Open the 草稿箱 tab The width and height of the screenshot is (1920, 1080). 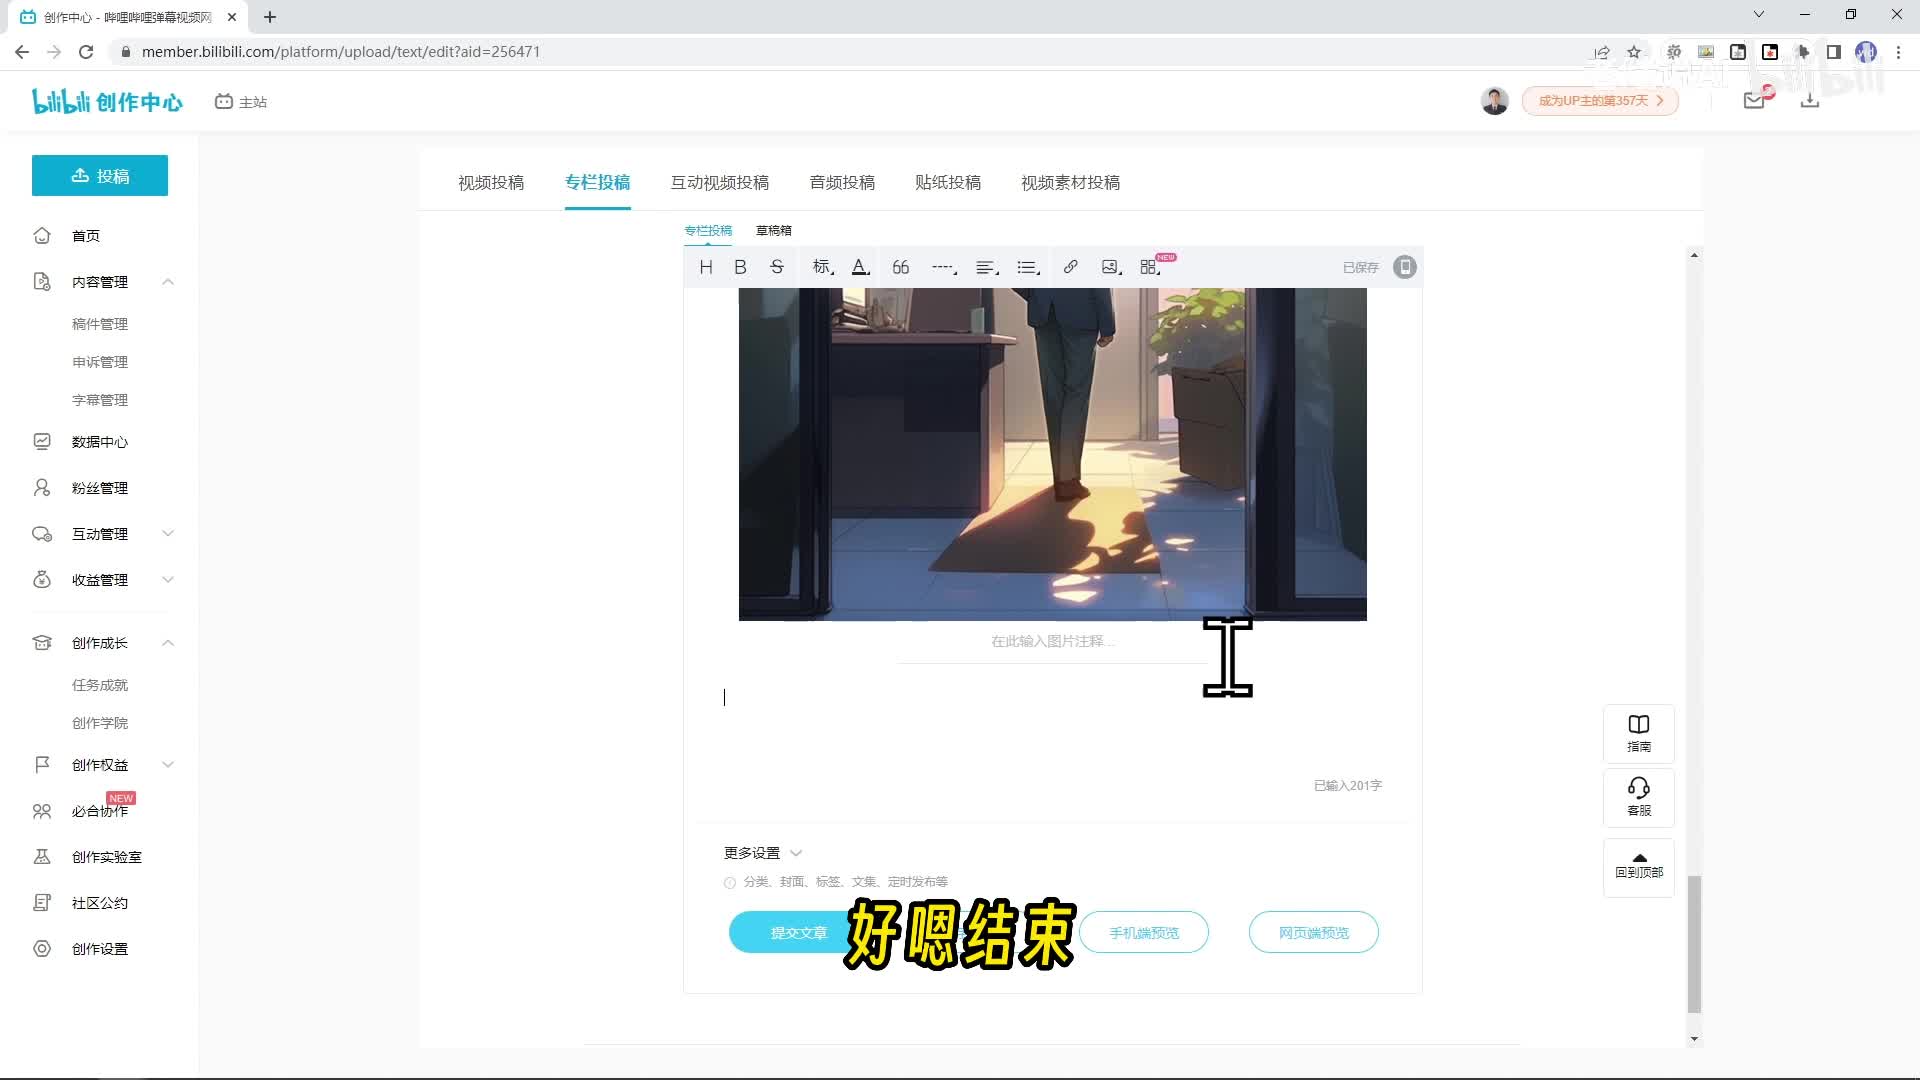coord(773,230)
